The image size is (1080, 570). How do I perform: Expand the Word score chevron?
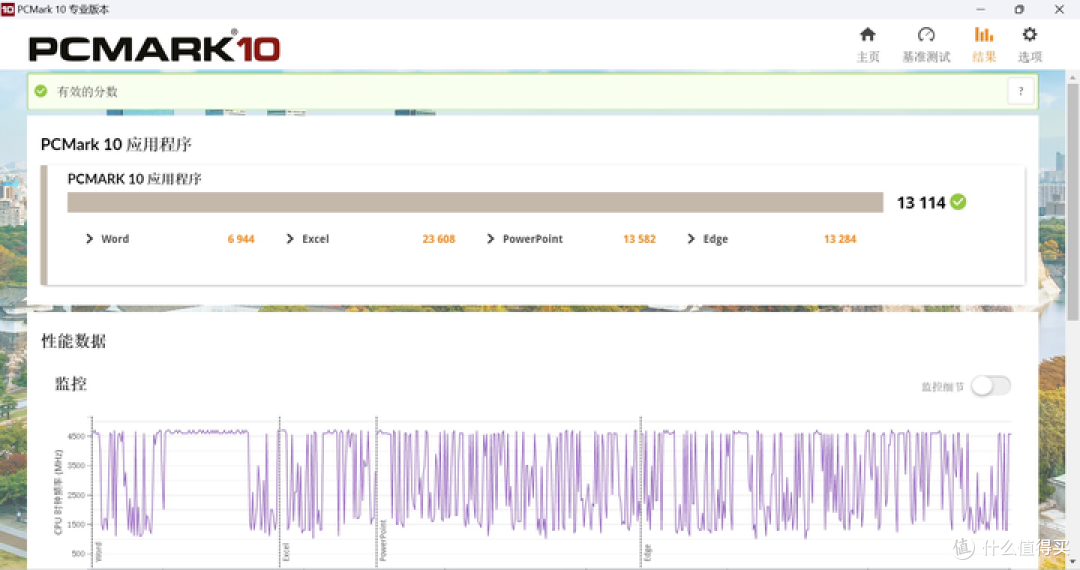(x=89, y=239)
